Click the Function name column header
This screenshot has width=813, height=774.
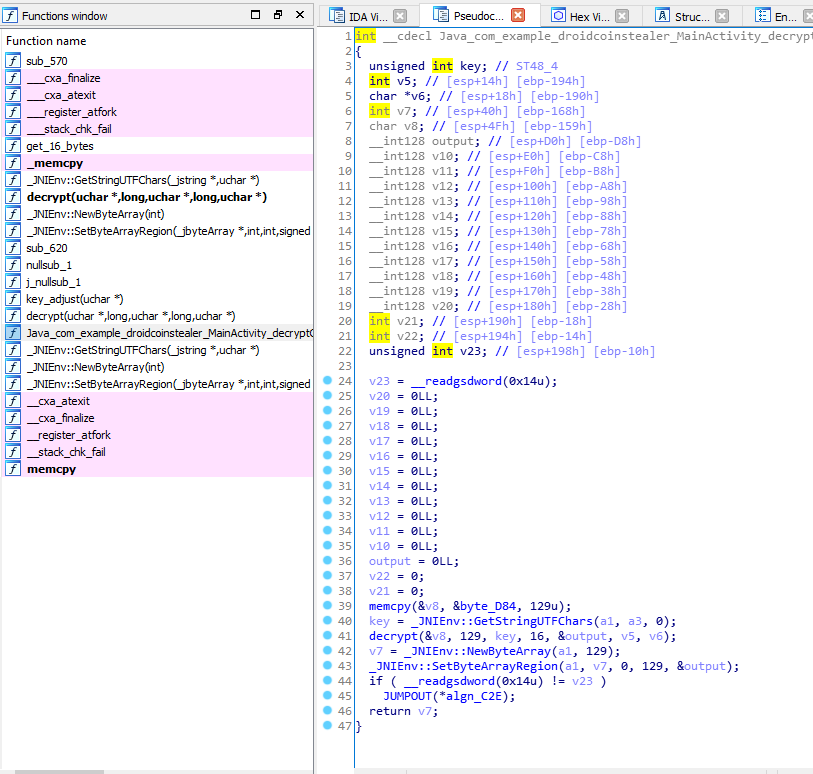tap(46, 41)
